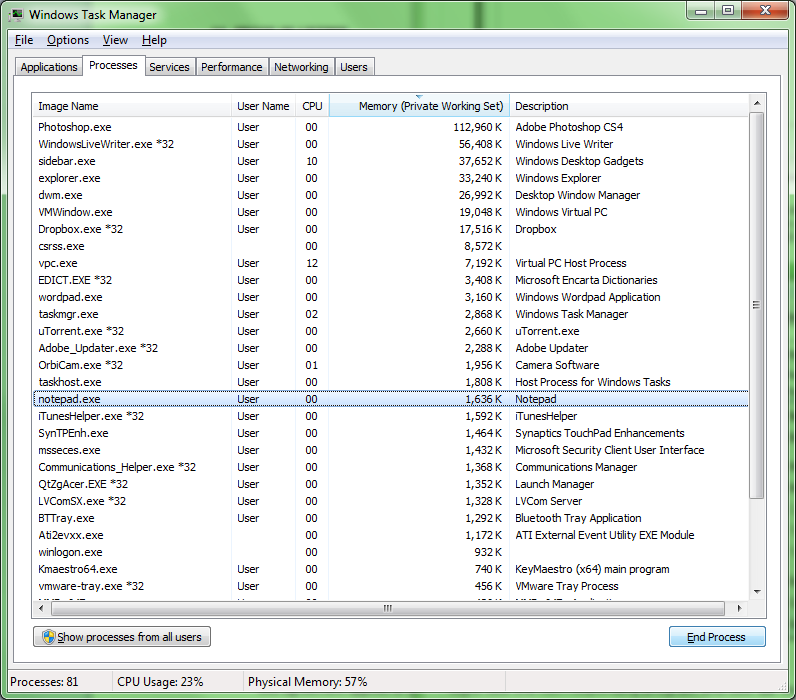Image resolution: width=796 pixels, height=700 pixels.
Task: Click the 112,960 K memory value
Action: (x=478, y=127)
